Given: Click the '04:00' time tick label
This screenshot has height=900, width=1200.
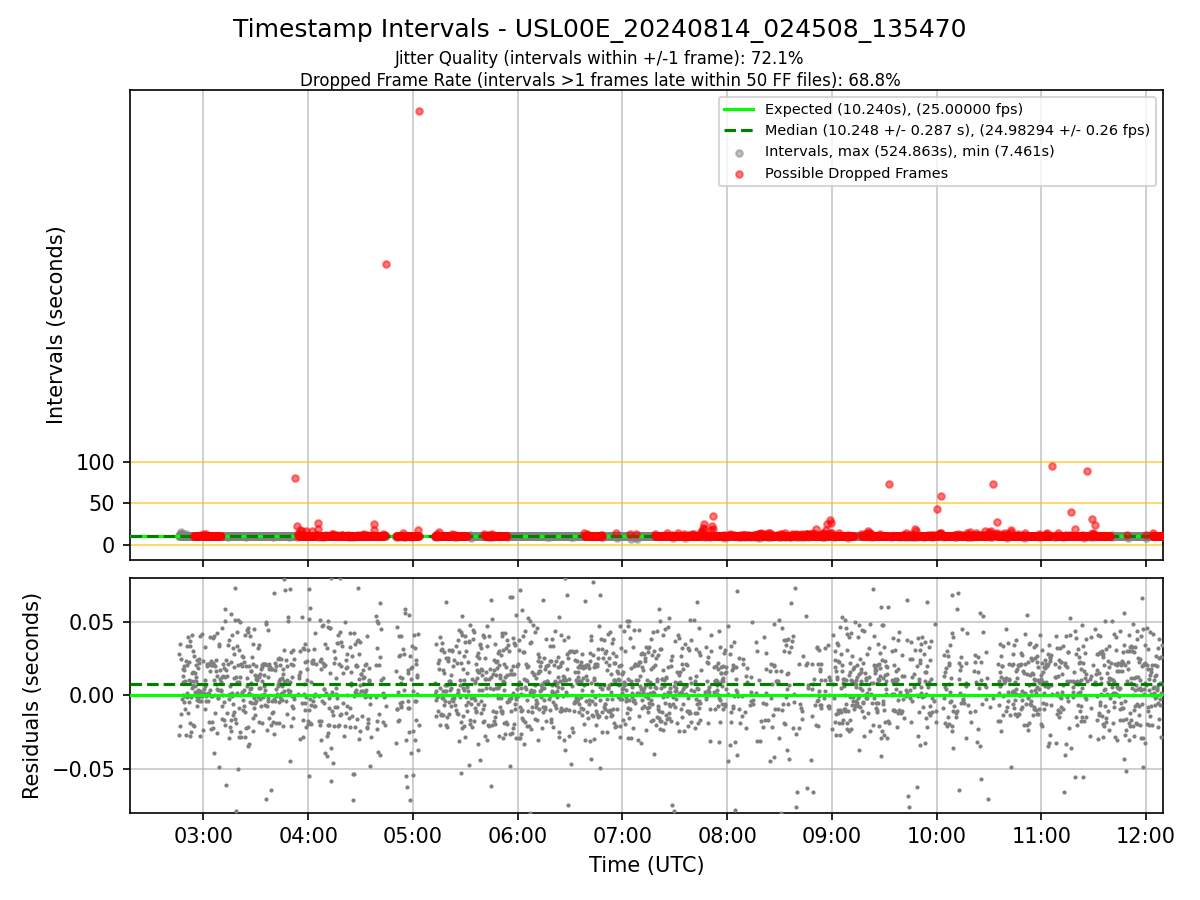Looking at the screenshot, I should tap(308, 834).
